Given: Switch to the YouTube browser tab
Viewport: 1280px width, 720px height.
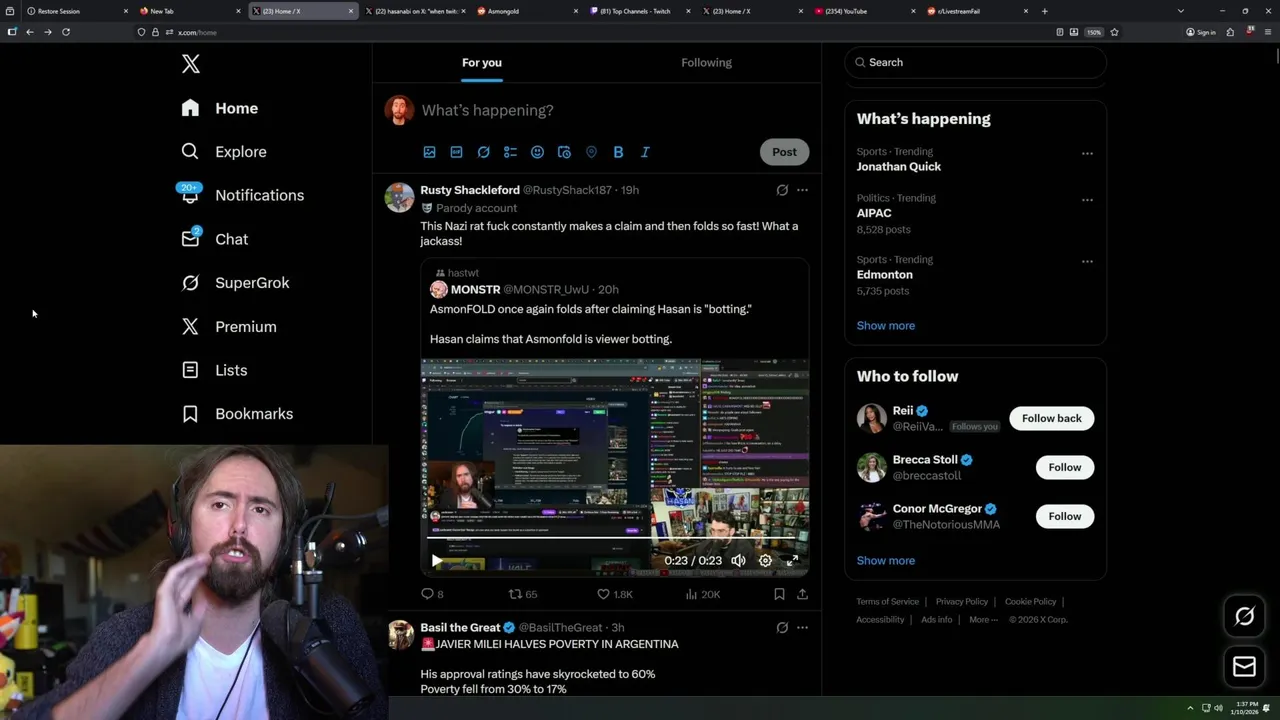Looking at the screenshot, I should tap(866, 11).
